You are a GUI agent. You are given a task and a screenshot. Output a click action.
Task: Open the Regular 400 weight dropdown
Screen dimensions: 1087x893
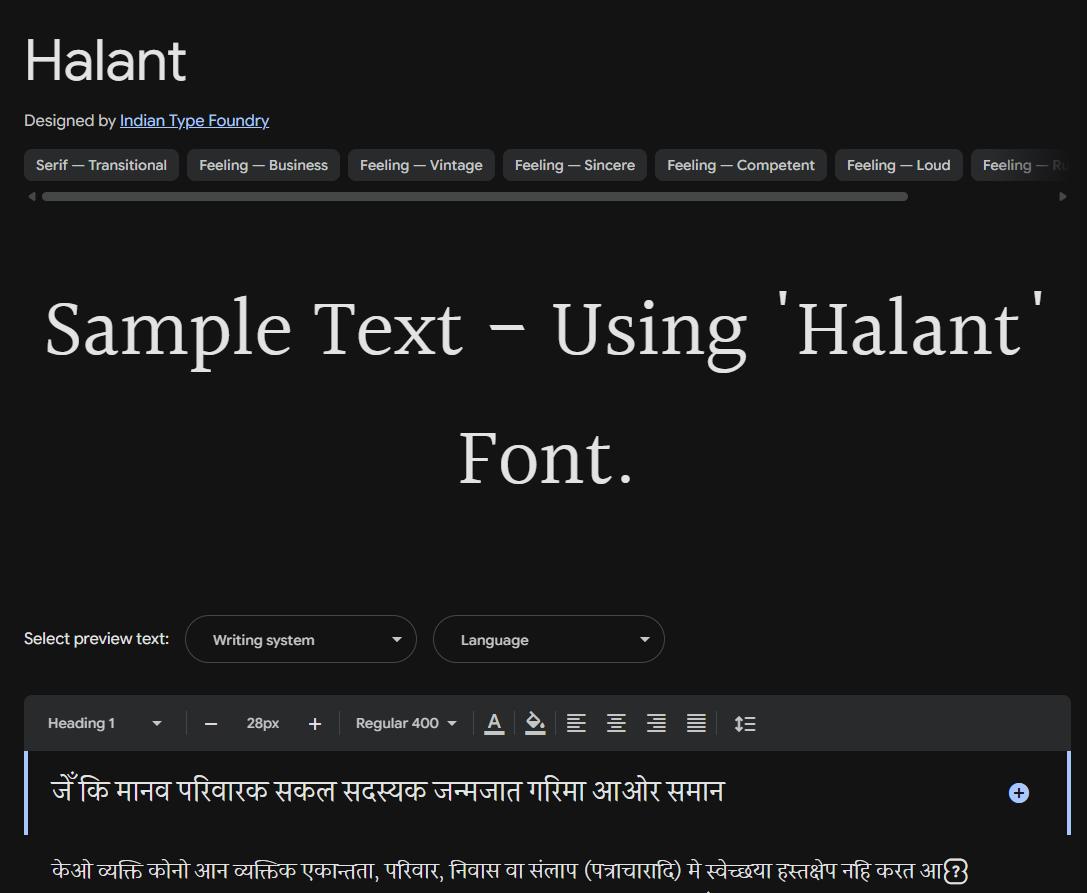tap(406, 723)
